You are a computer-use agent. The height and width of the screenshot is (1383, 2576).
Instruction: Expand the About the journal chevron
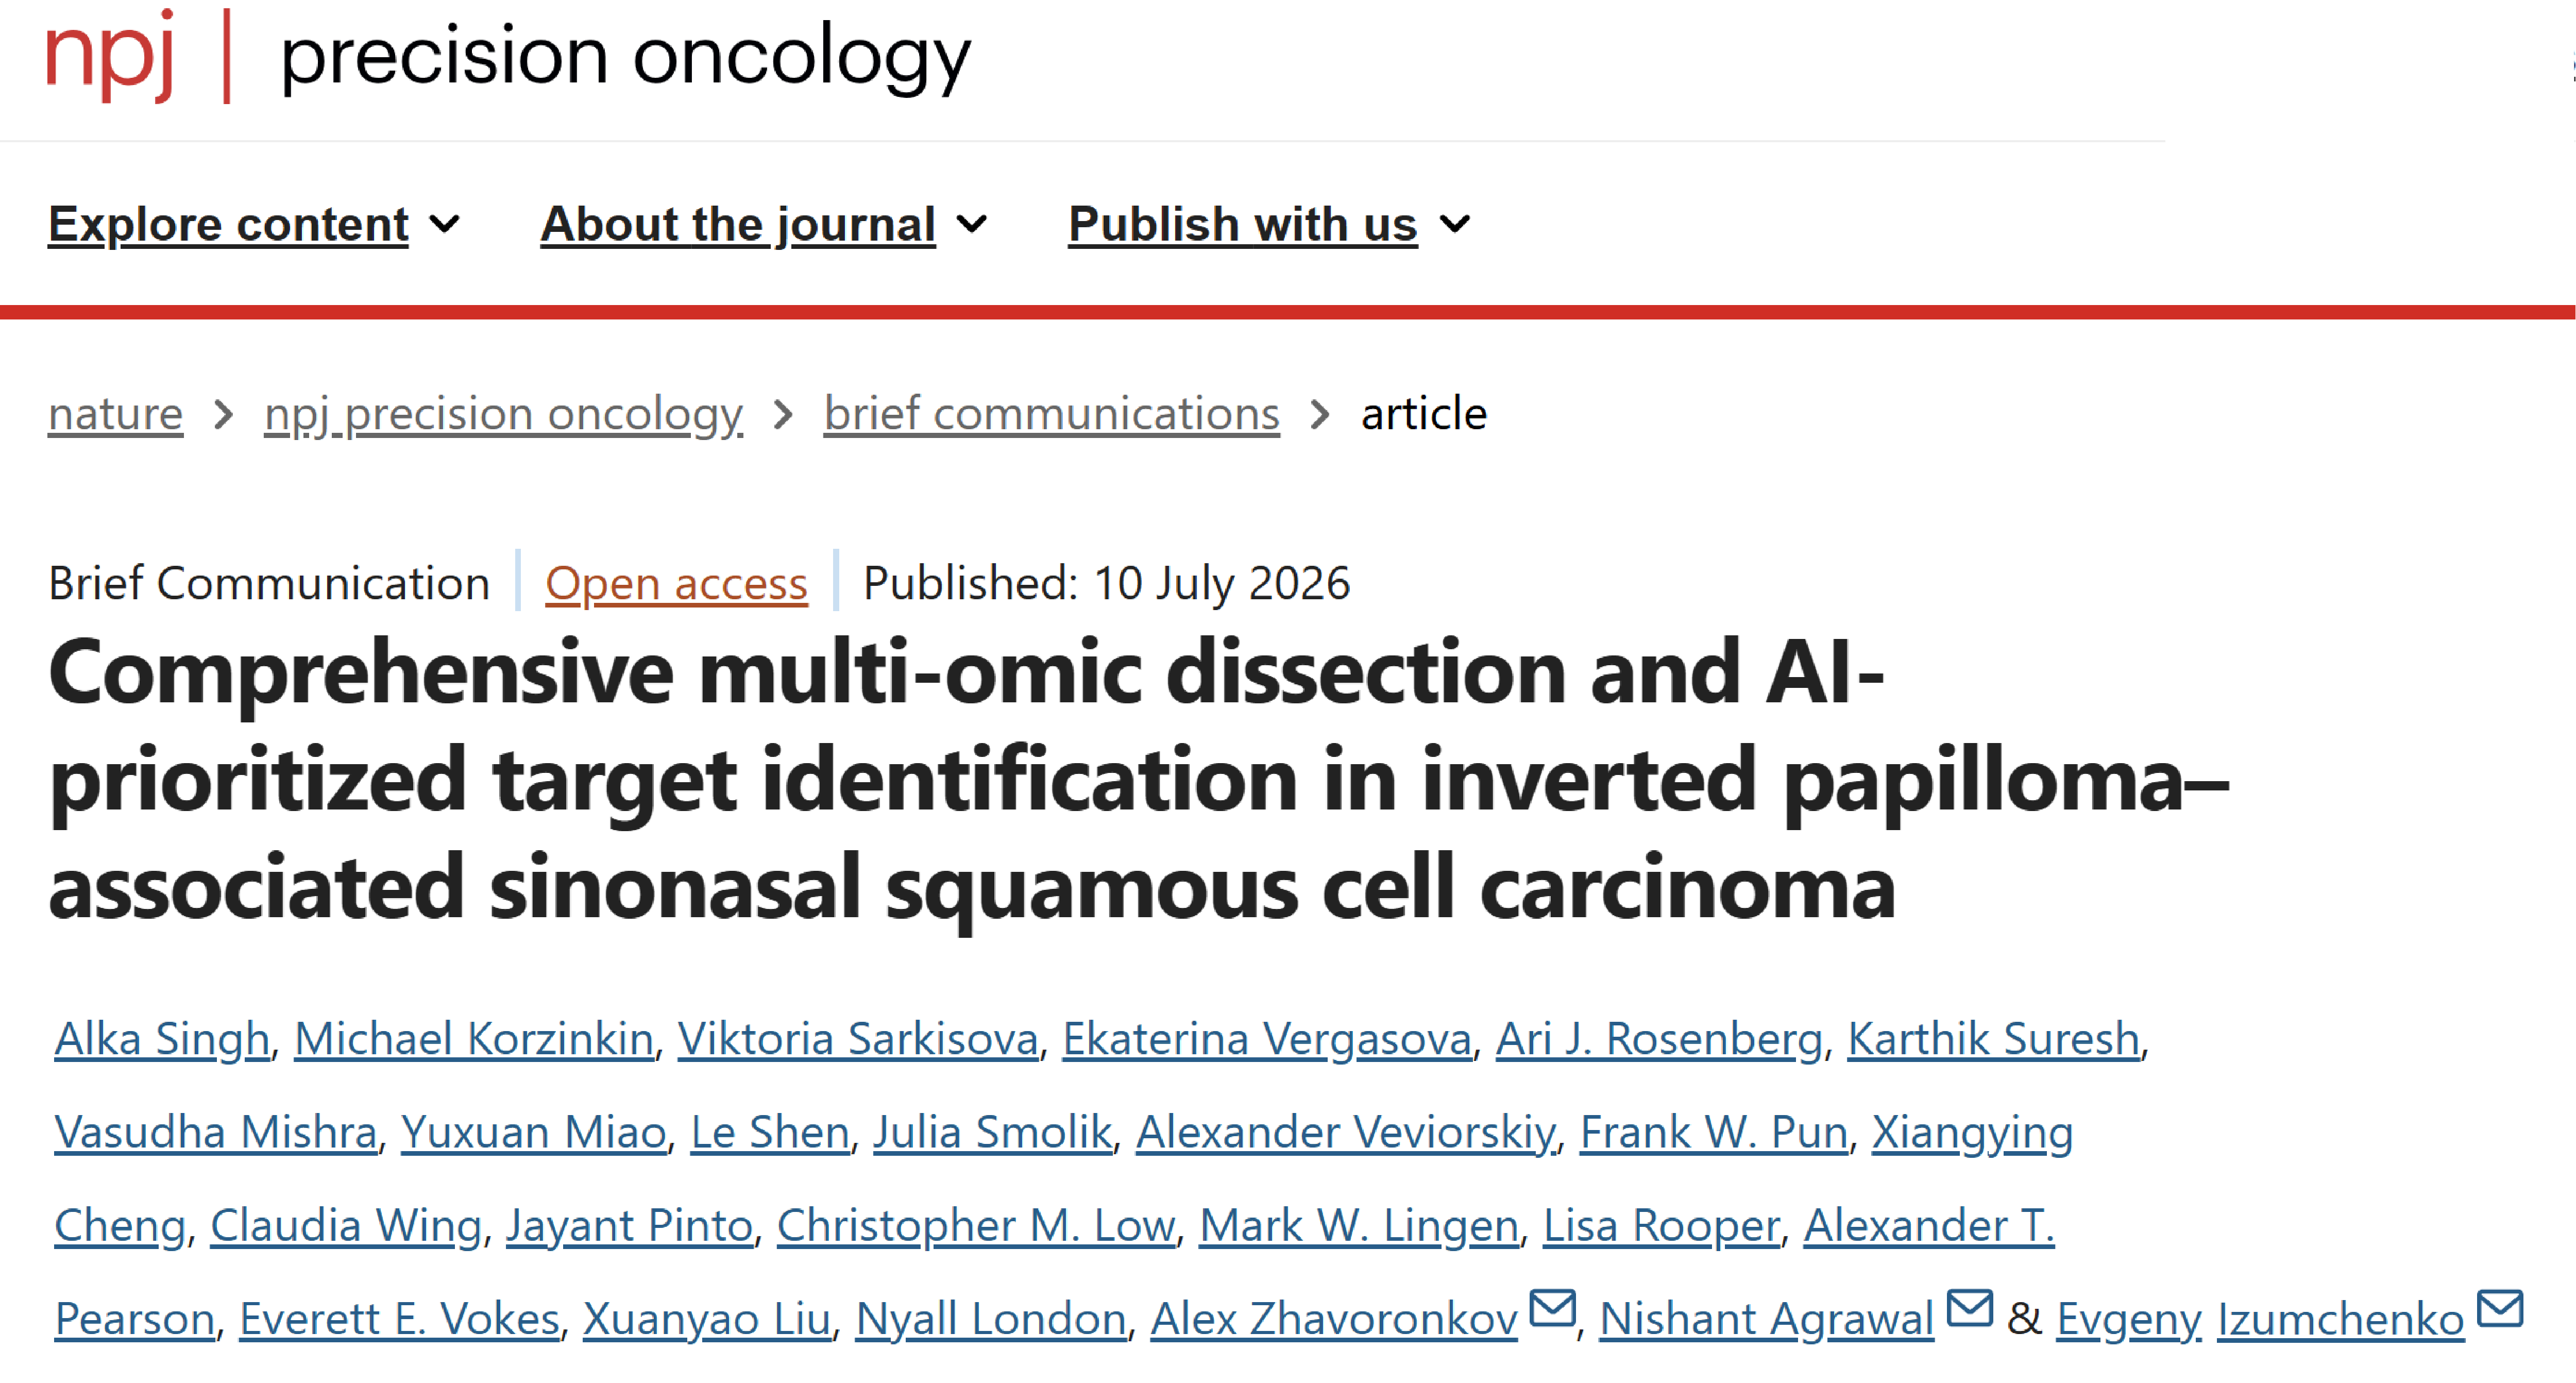972,224
